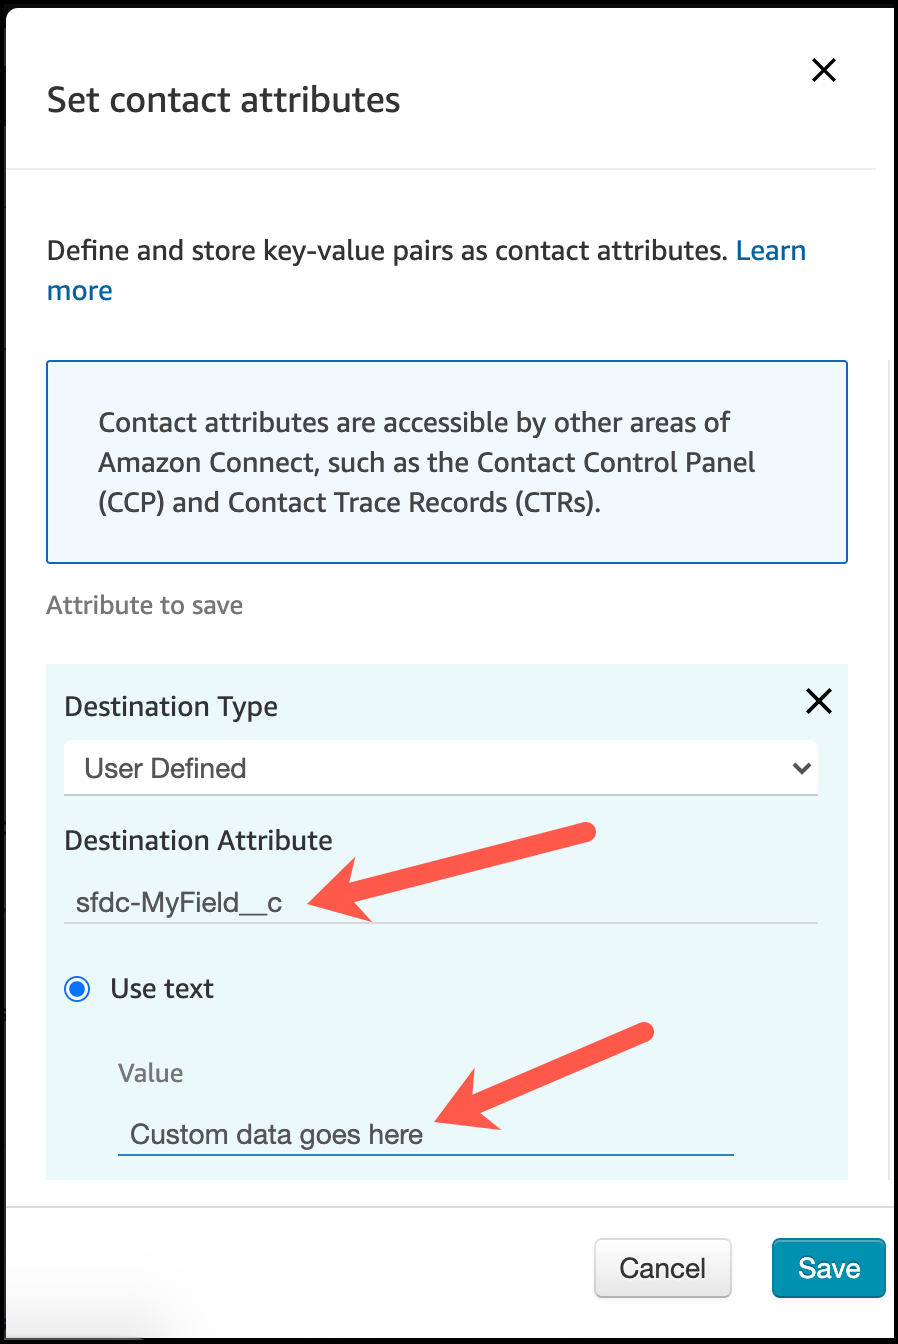Click the Attribute to save heading
The image size is (898, 1344).
pos(145,605)
